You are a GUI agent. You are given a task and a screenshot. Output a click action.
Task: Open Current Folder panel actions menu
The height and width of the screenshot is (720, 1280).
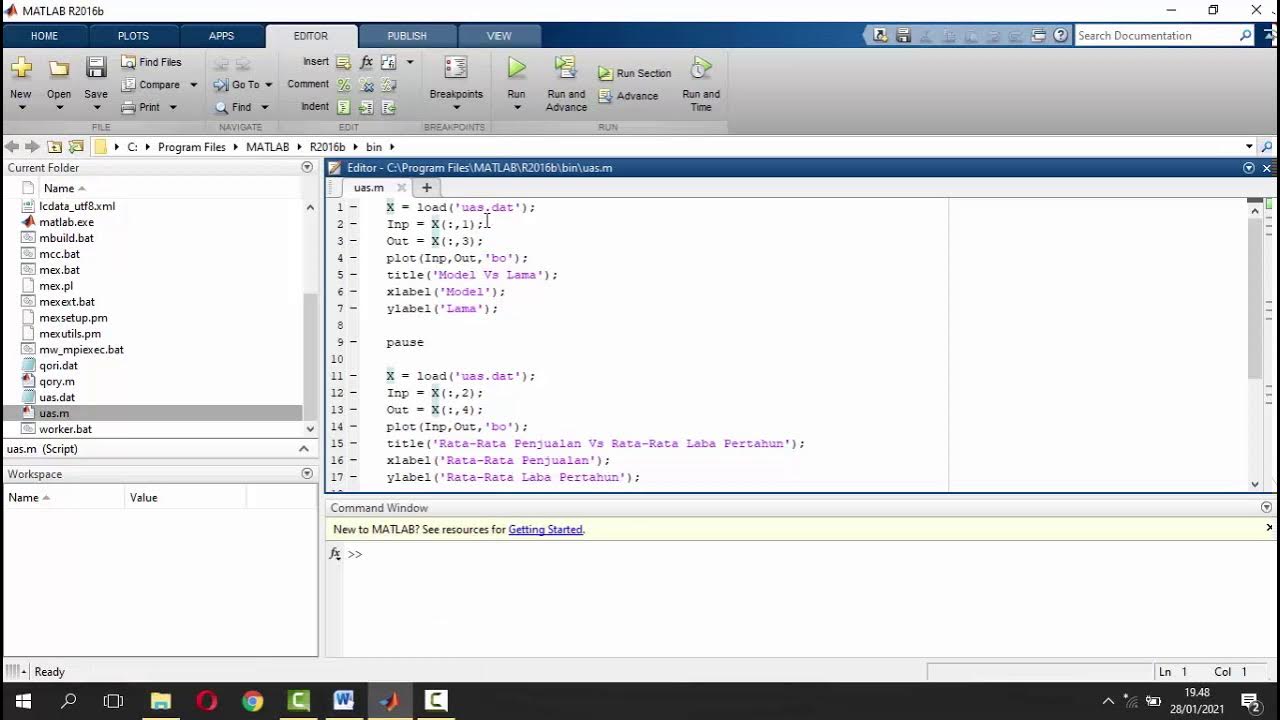click(x=307, y=168)
